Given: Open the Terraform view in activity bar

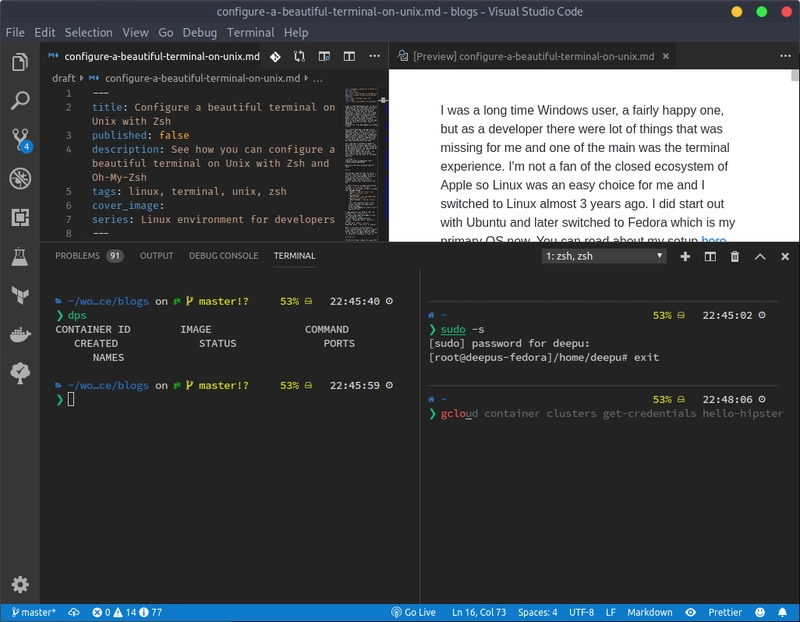Looking at the screenshot, I should pos(20,295).
